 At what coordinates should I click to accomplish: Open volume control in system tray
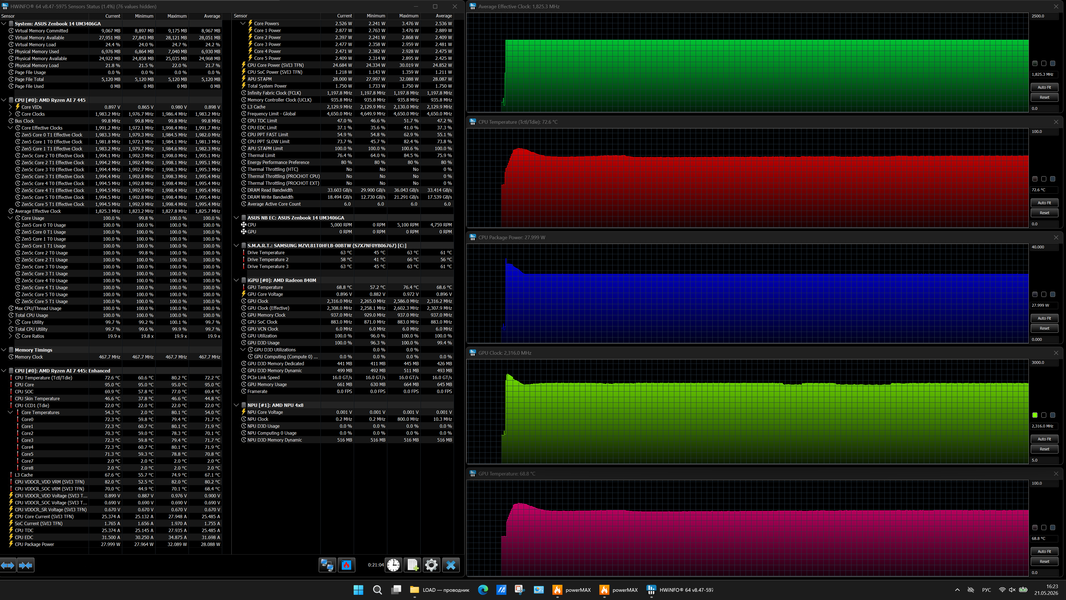point(1012,590)
